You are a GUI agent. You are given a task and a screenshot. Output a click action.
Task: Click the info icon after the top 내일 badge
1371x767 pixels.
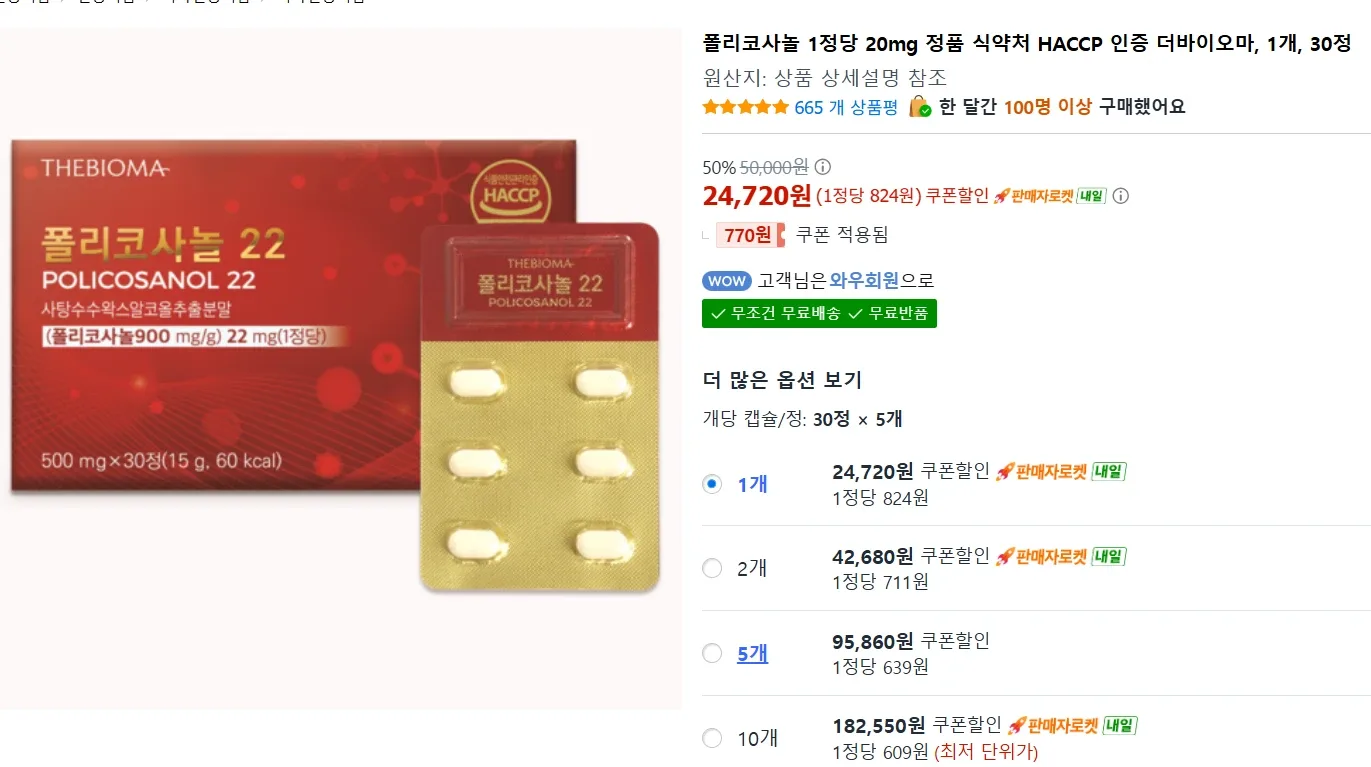1121,196
